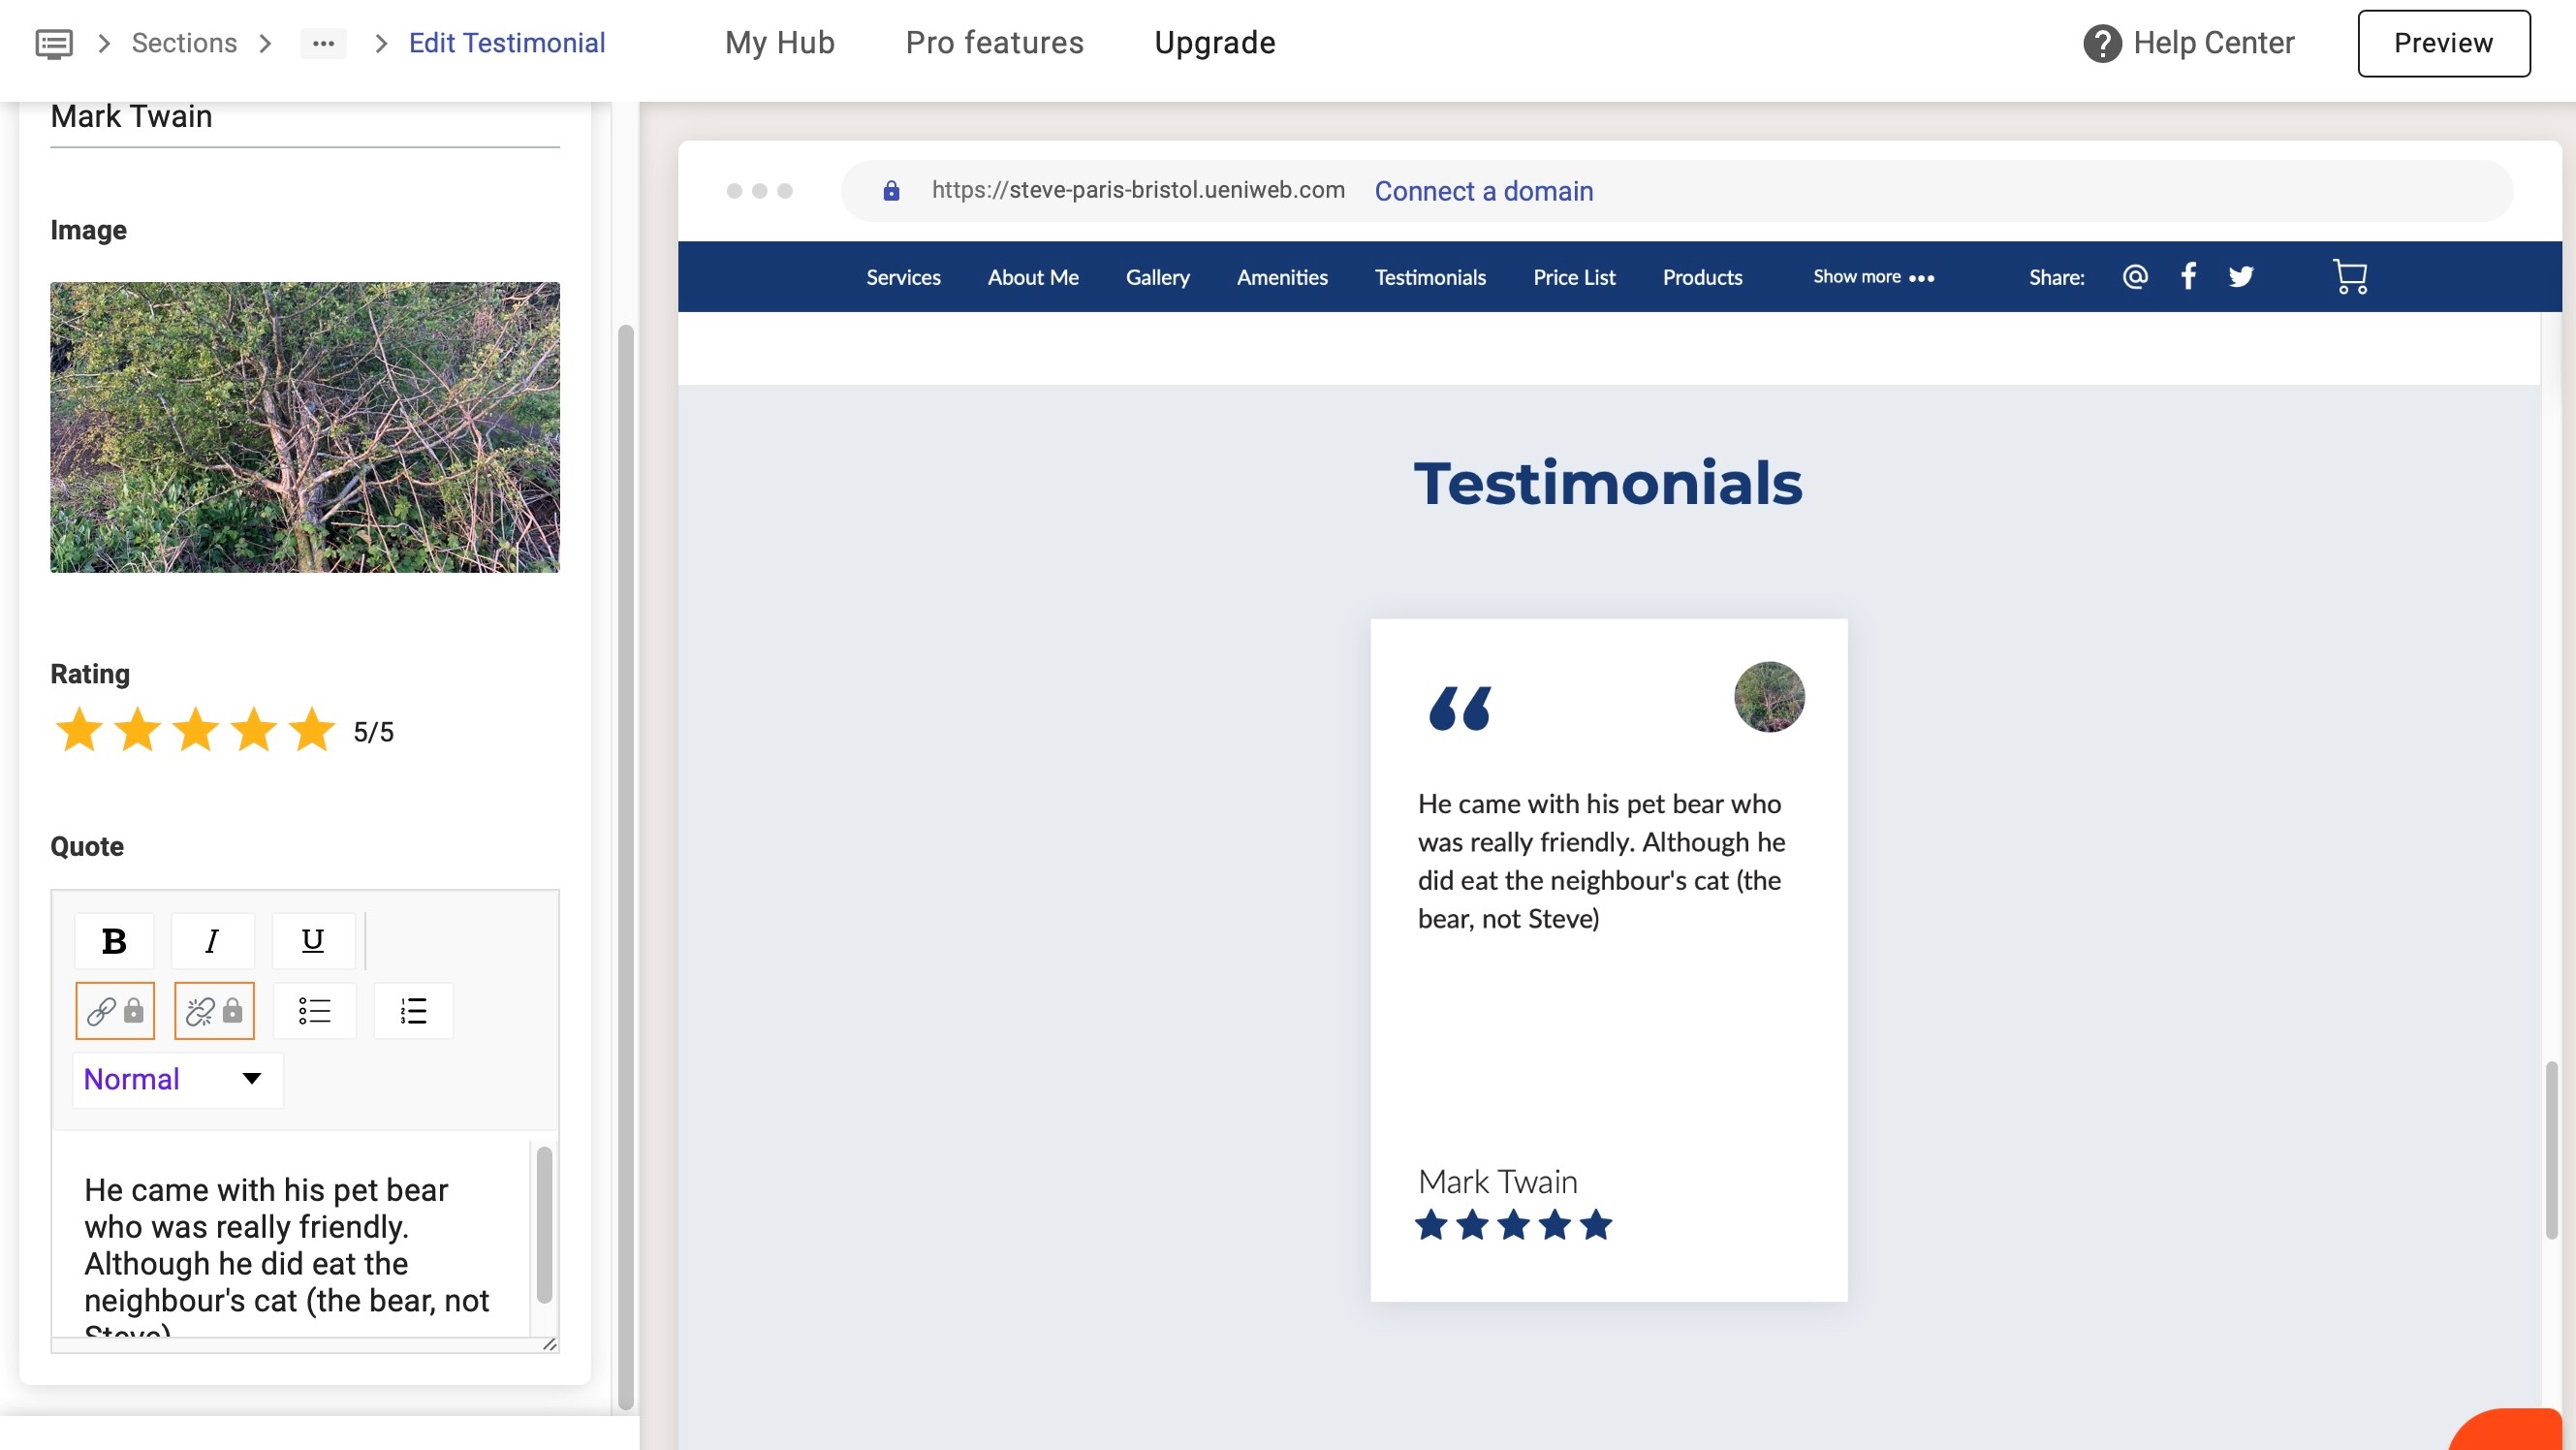Click the locked insert link icon
Screen dimensions: 2576x1450
click(x=115, y=1010)
